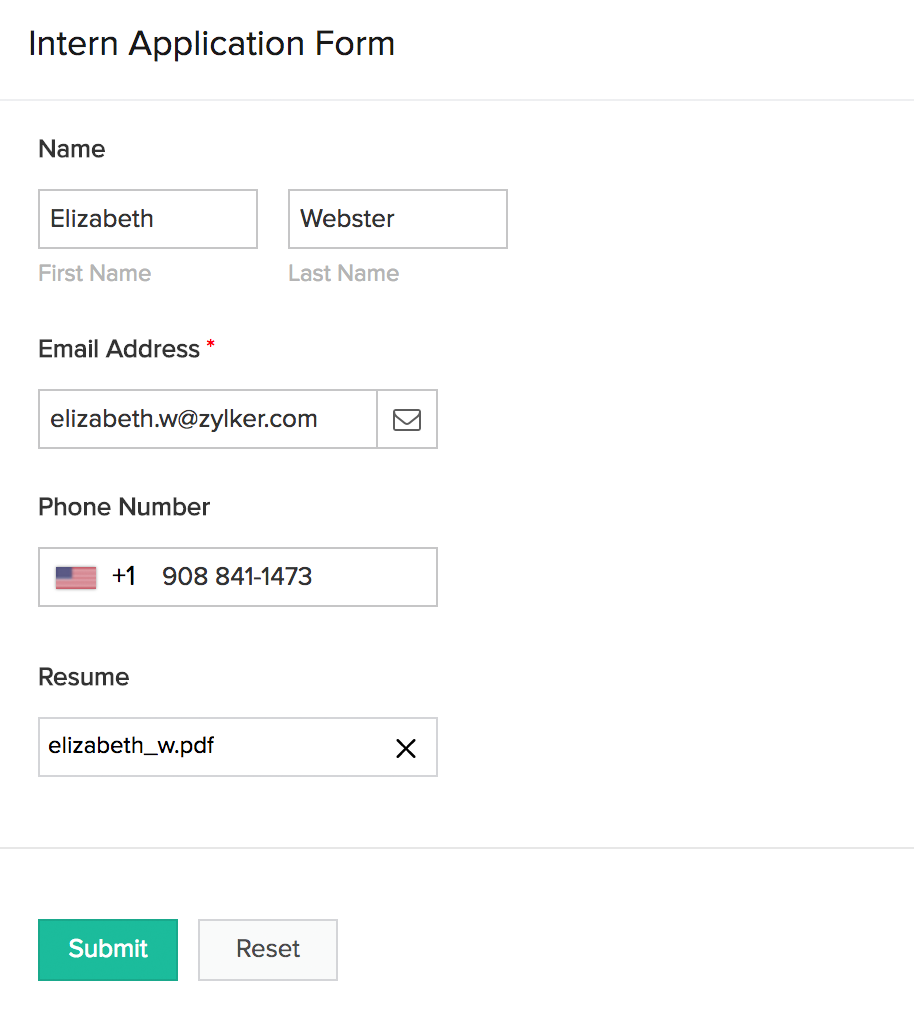Submit the intern application form
This screenshot has width=914, height=1018.
(108, 949)
